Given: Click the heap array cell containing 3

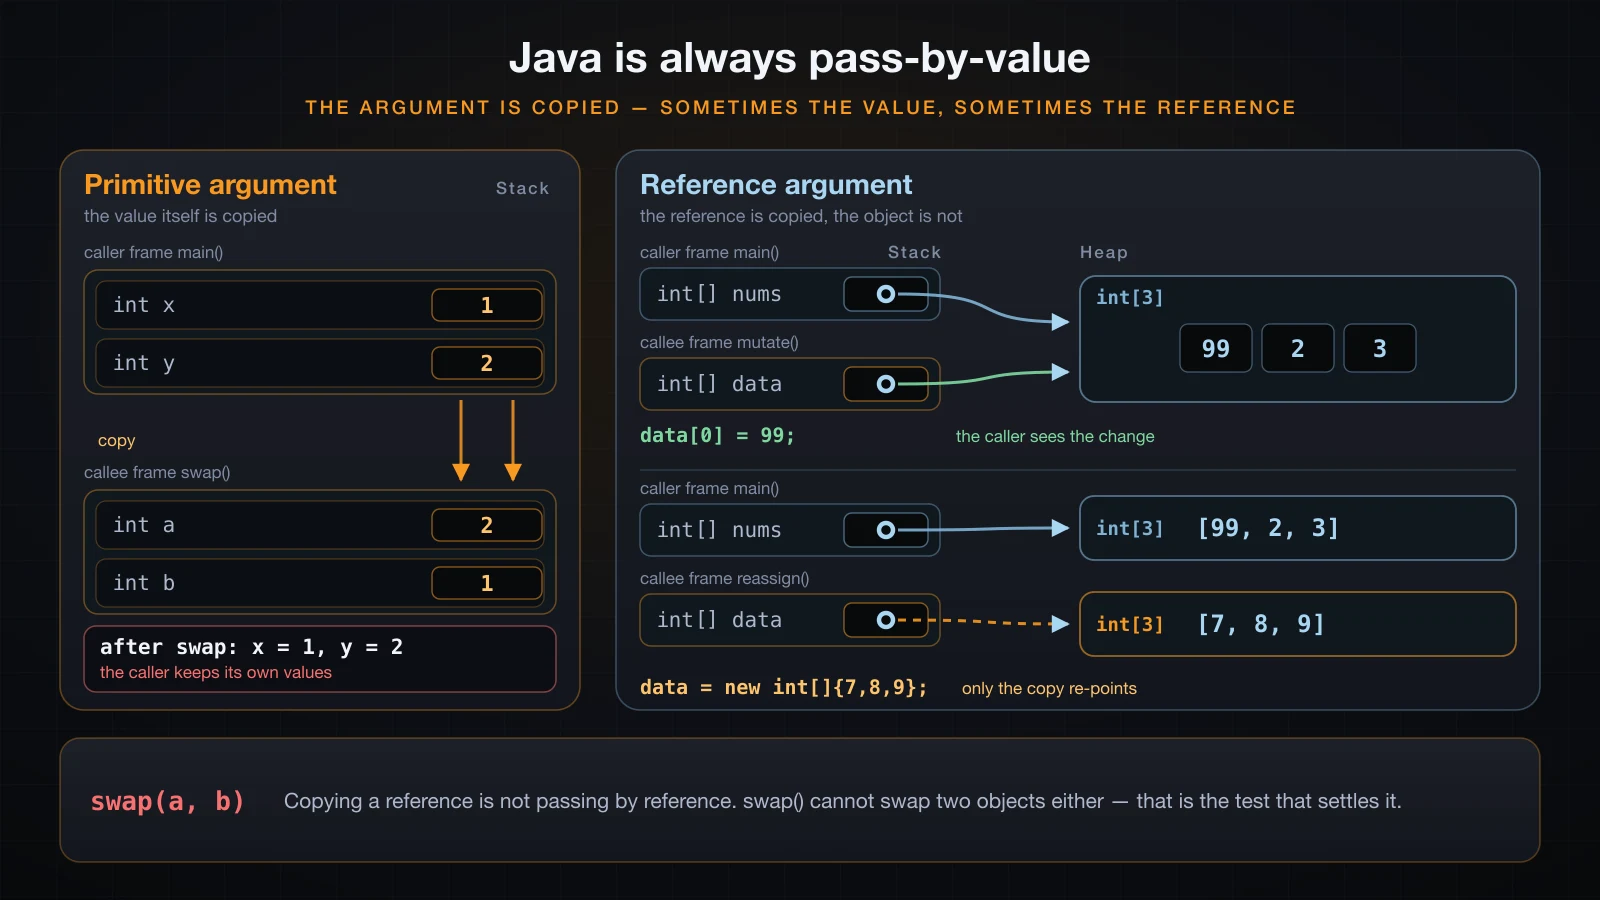Looking at the screenshot, I should [1380, 348].
